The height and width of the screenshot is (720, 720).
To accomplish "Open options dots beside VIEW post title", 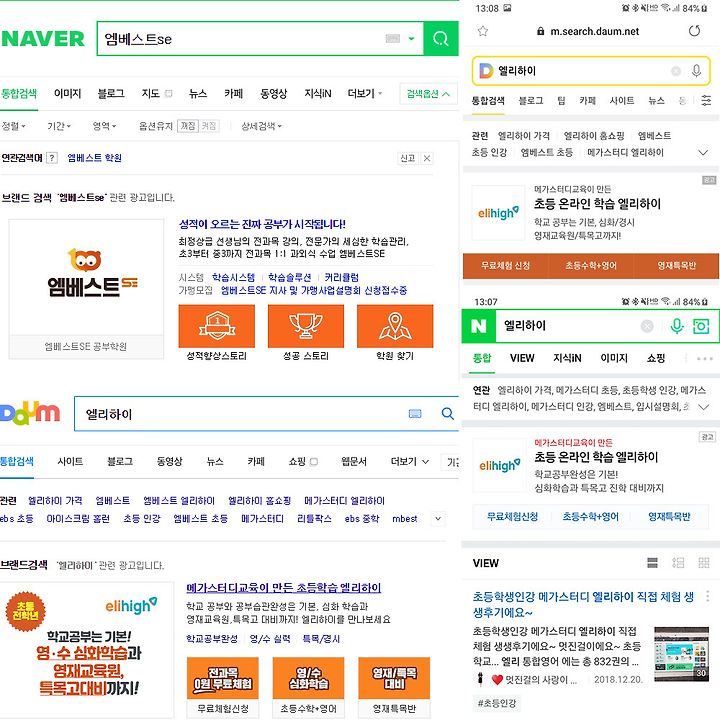I will point(707,596).
